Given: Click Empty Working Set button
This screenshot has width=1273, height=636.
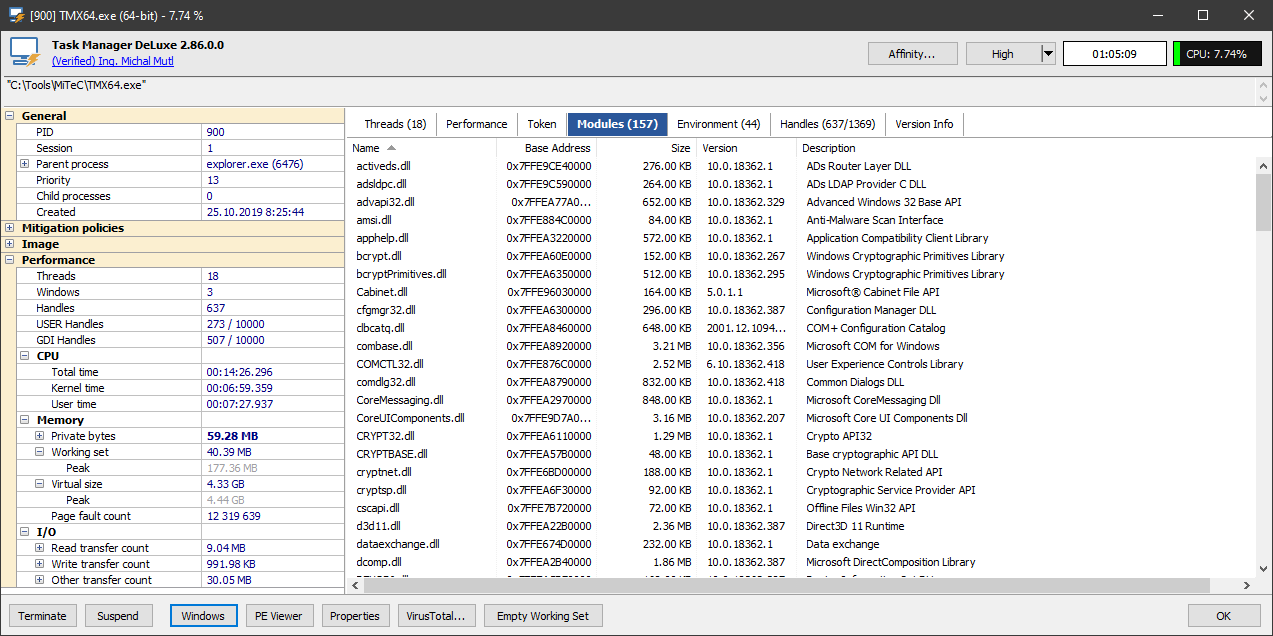Looking at the screenshot, I should click(543, 616).
